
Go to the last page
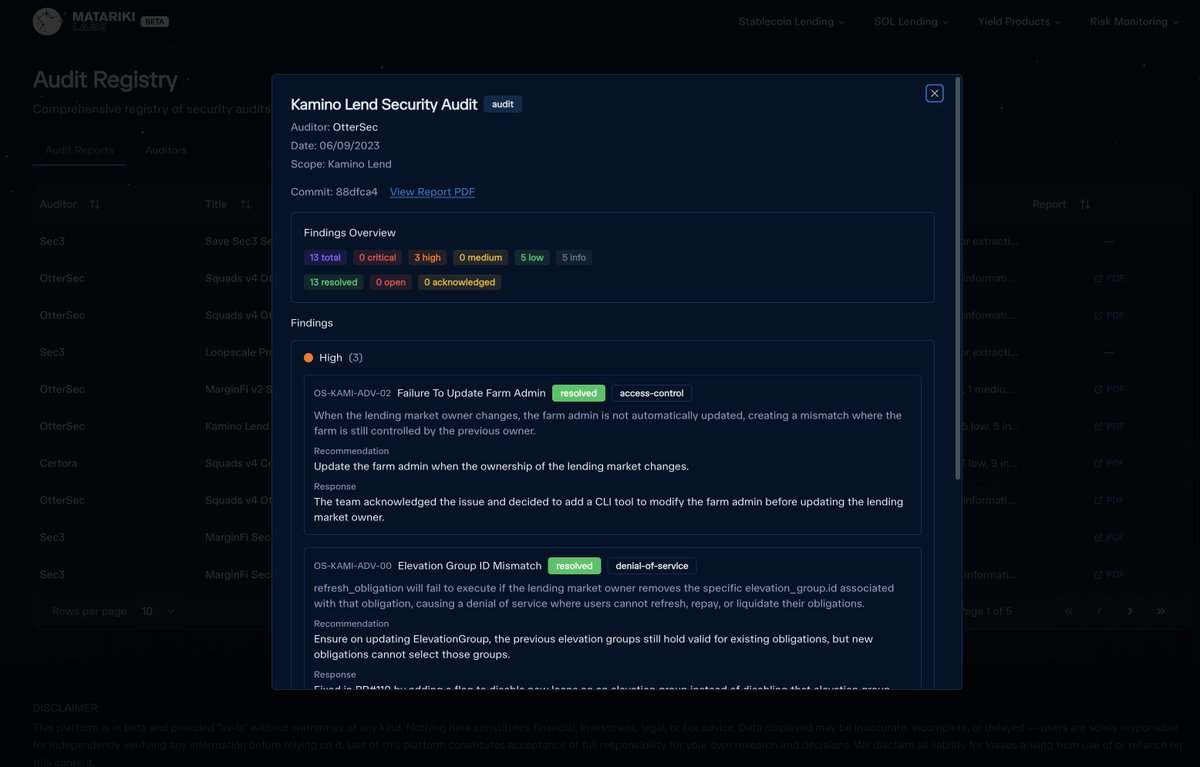point(1161,611)
